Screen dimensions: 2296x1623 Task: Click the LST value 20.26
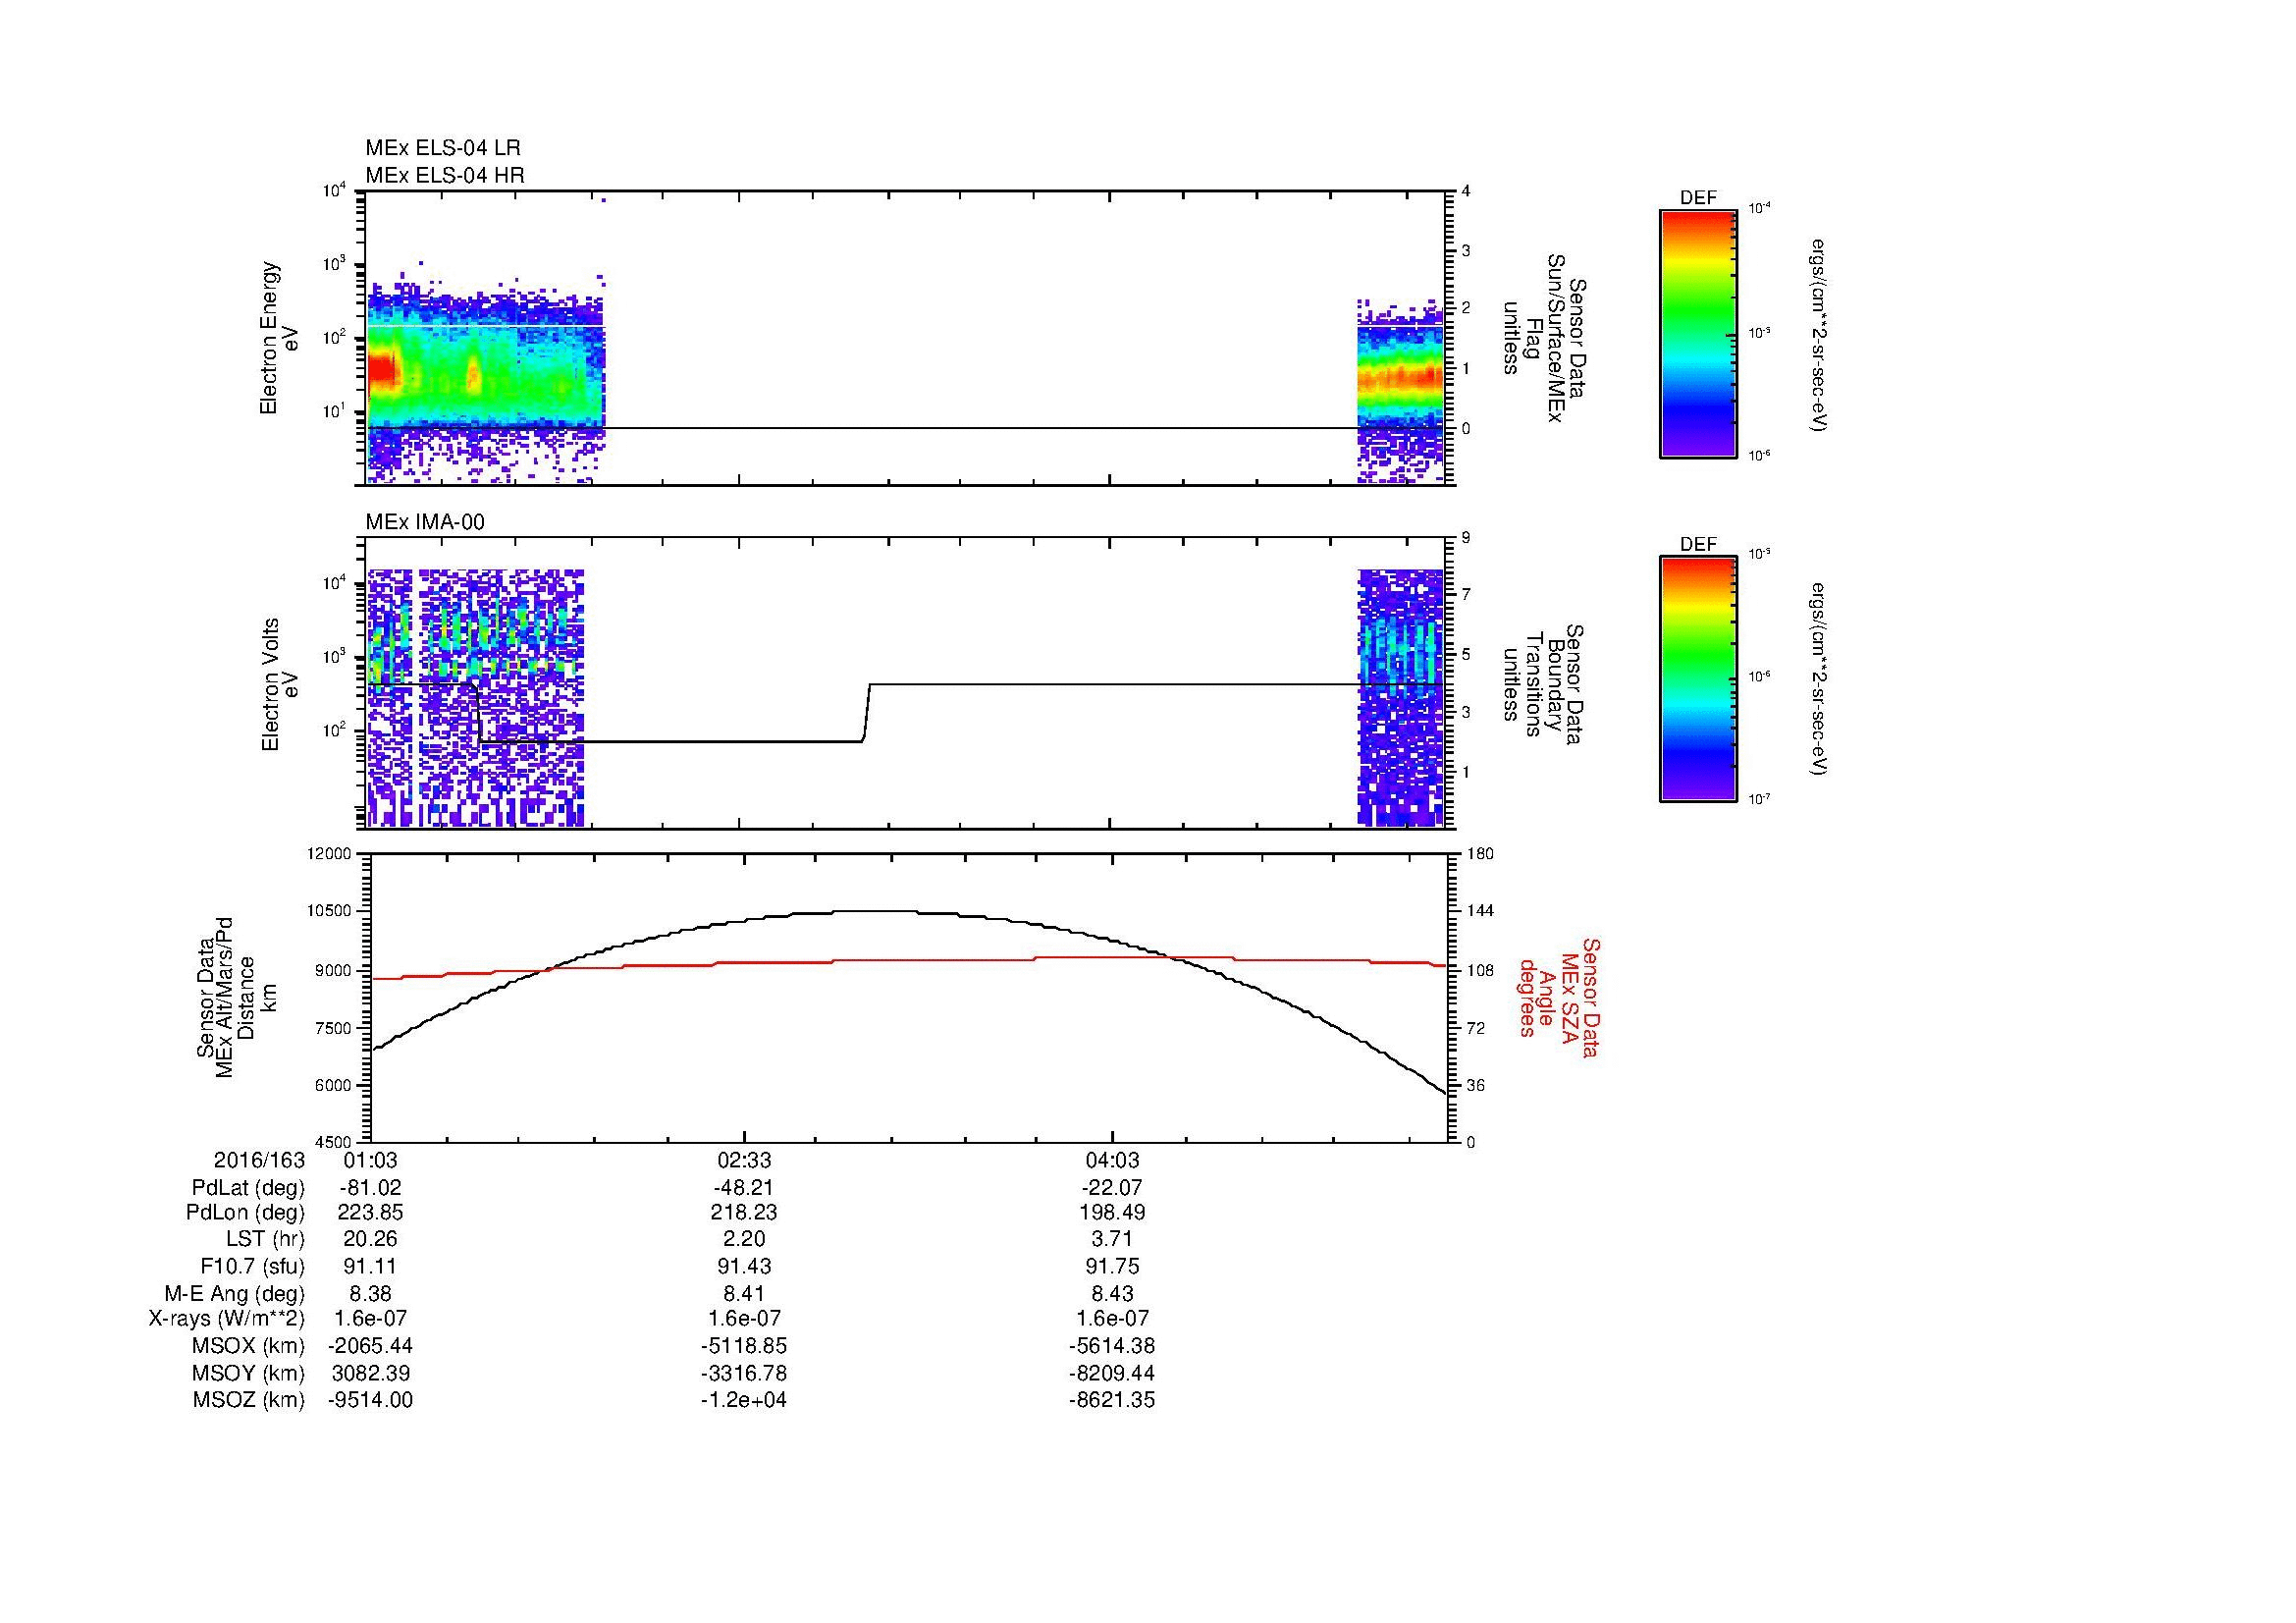pos(370,1239)
